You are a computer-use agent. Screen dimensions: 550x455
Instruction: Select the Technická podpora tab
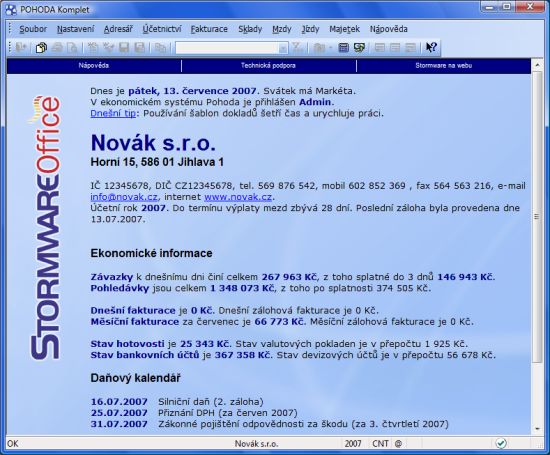268,66
